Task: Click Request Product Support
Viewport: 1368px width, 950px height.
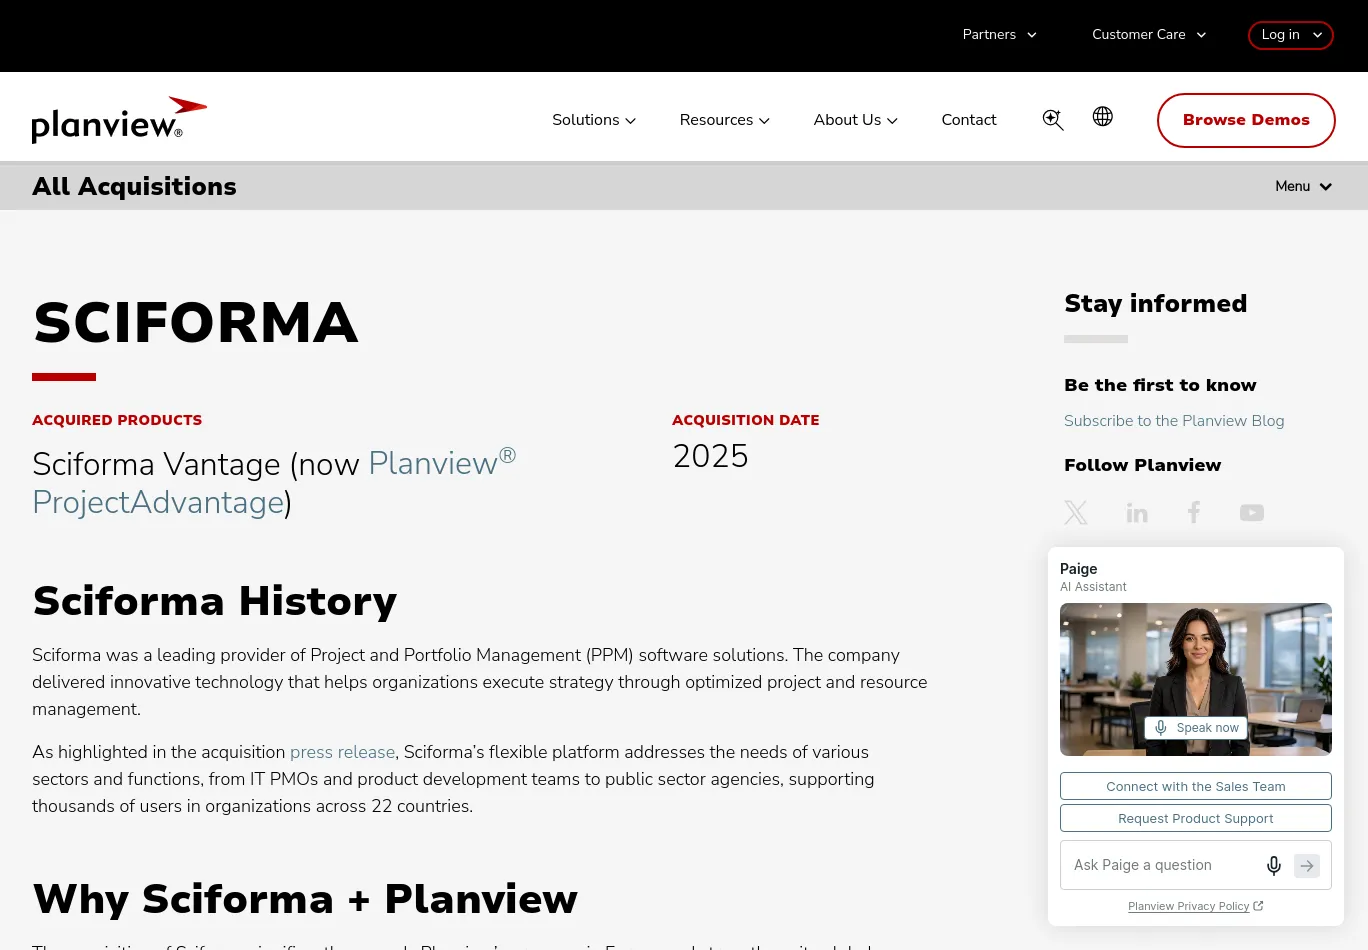Action: pos(1196,818)
